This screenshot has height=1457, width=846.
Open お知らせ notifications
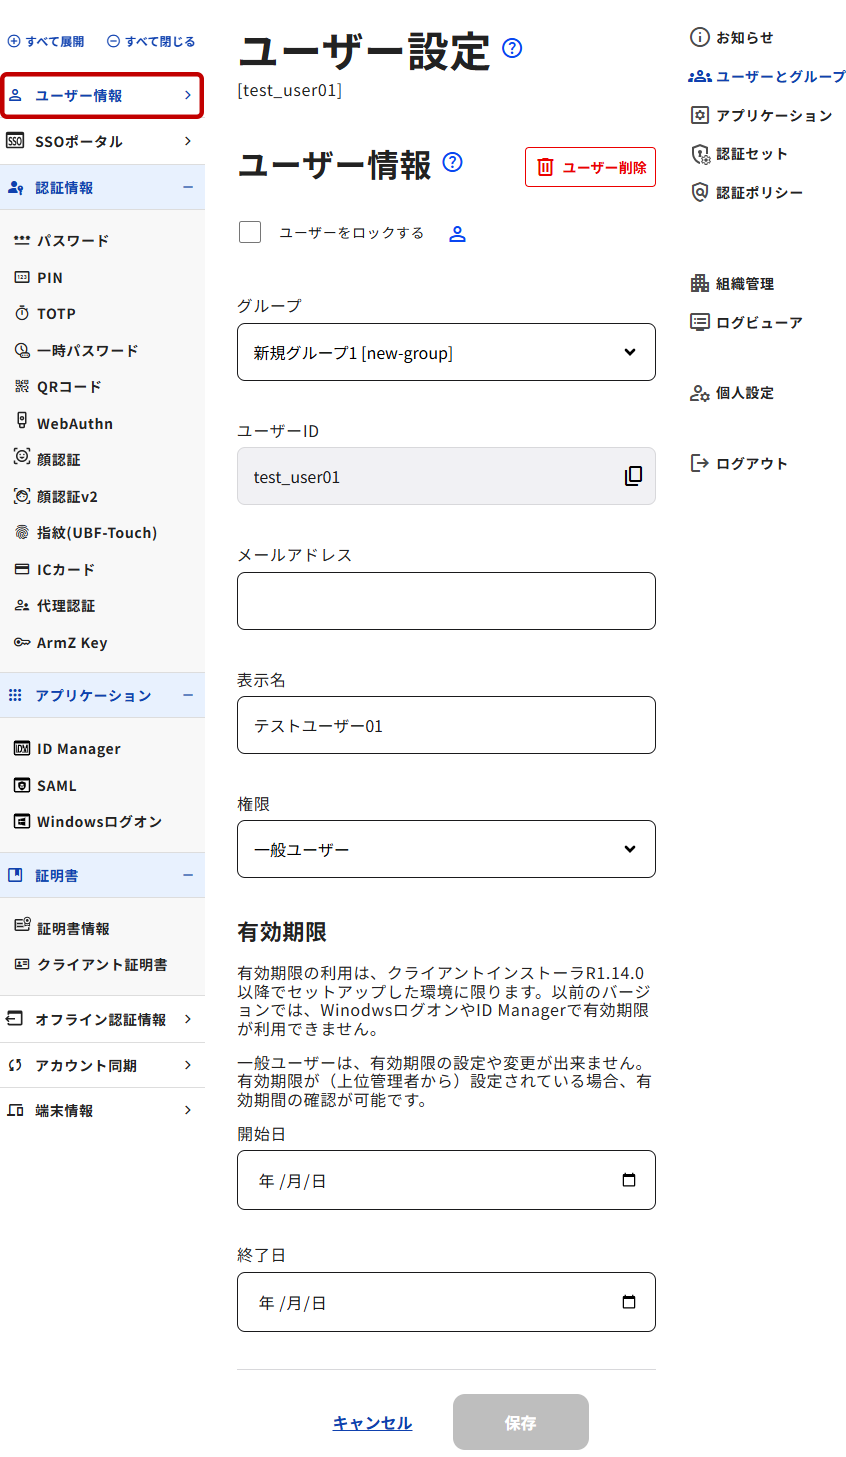(x=732, y=38)
